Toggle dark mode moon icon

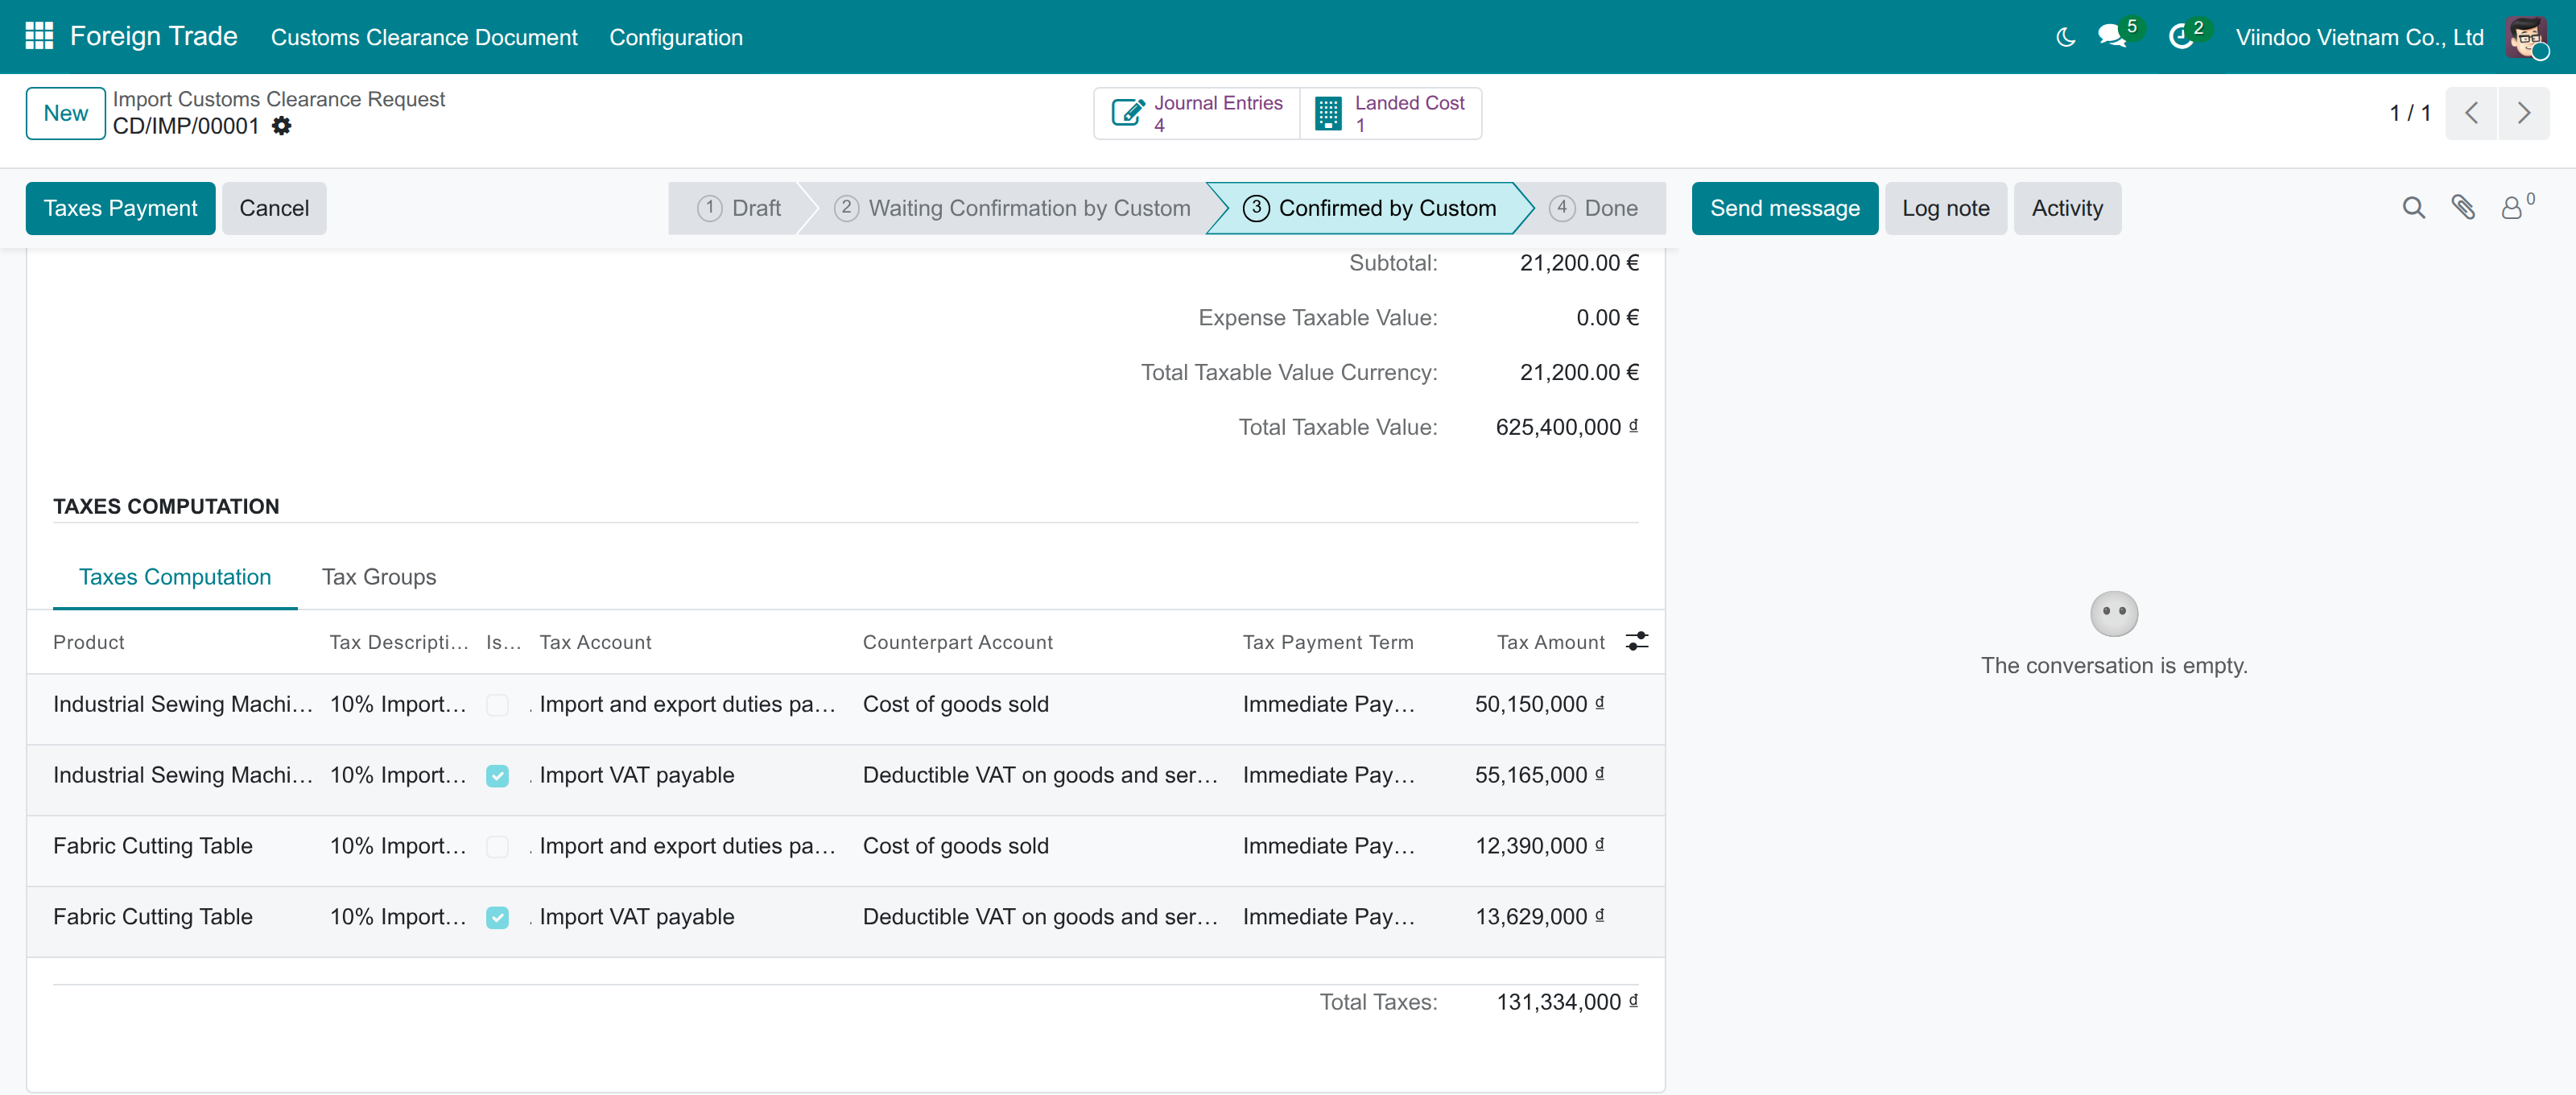2065,37
